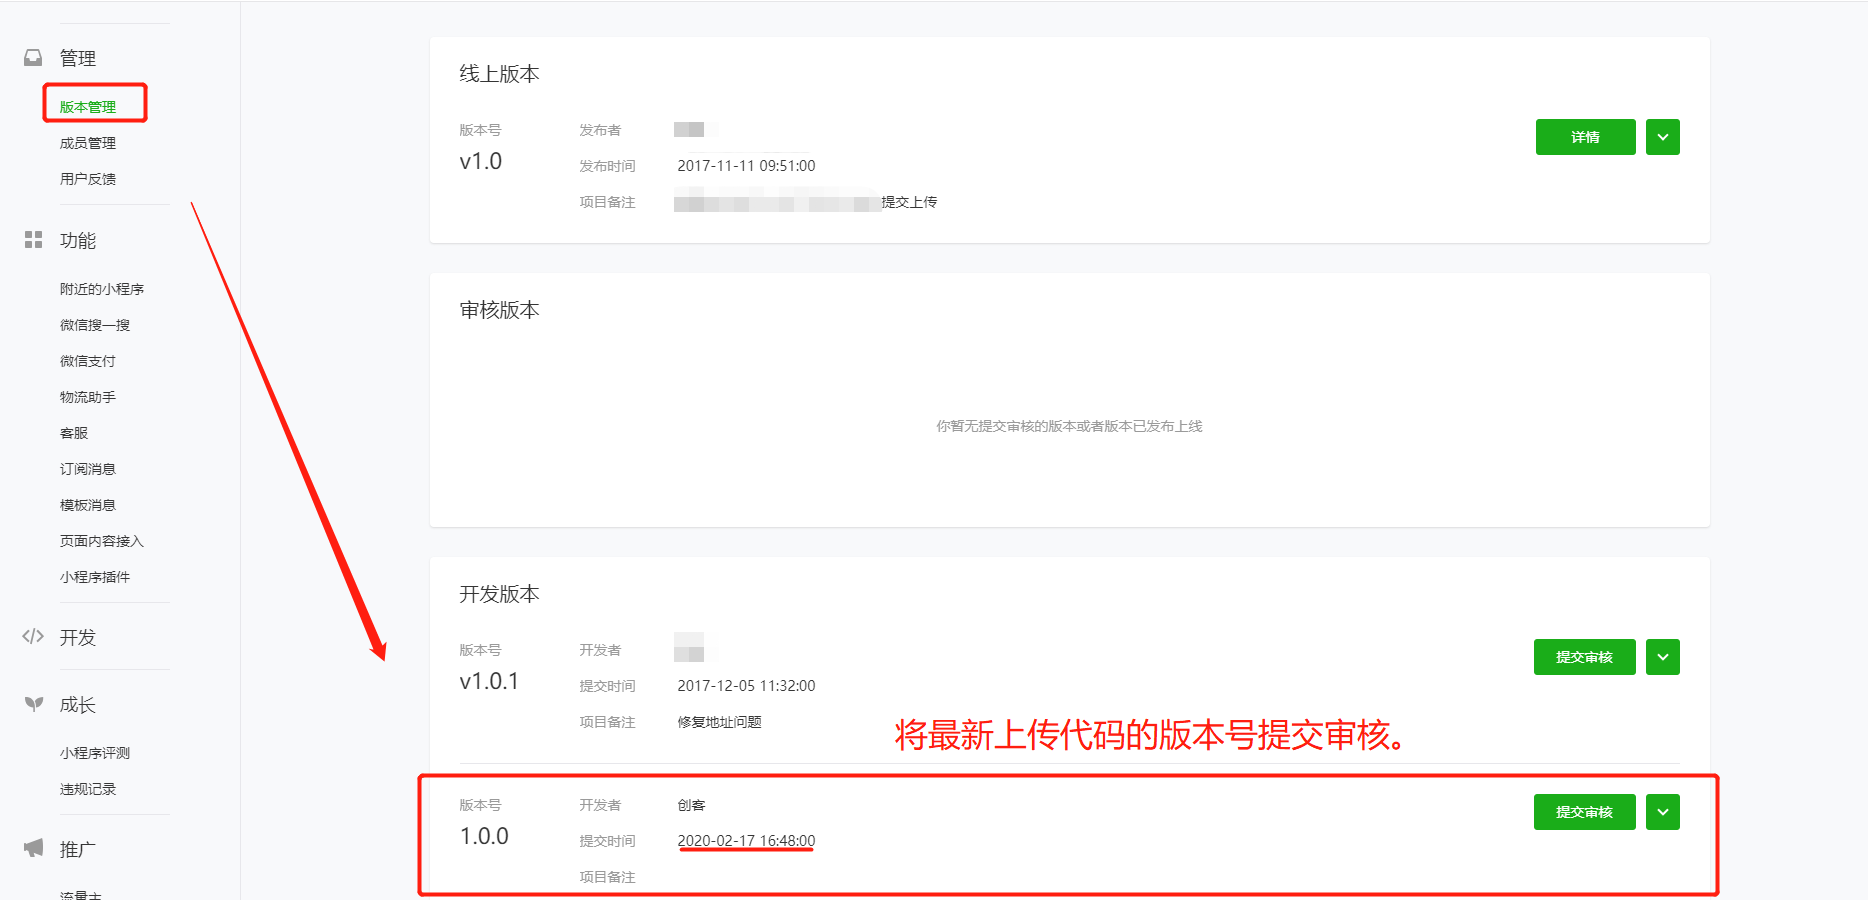Open 版本管理 in the sidebar
This screenshot has width=1868, height=900.
coord(88,107)
